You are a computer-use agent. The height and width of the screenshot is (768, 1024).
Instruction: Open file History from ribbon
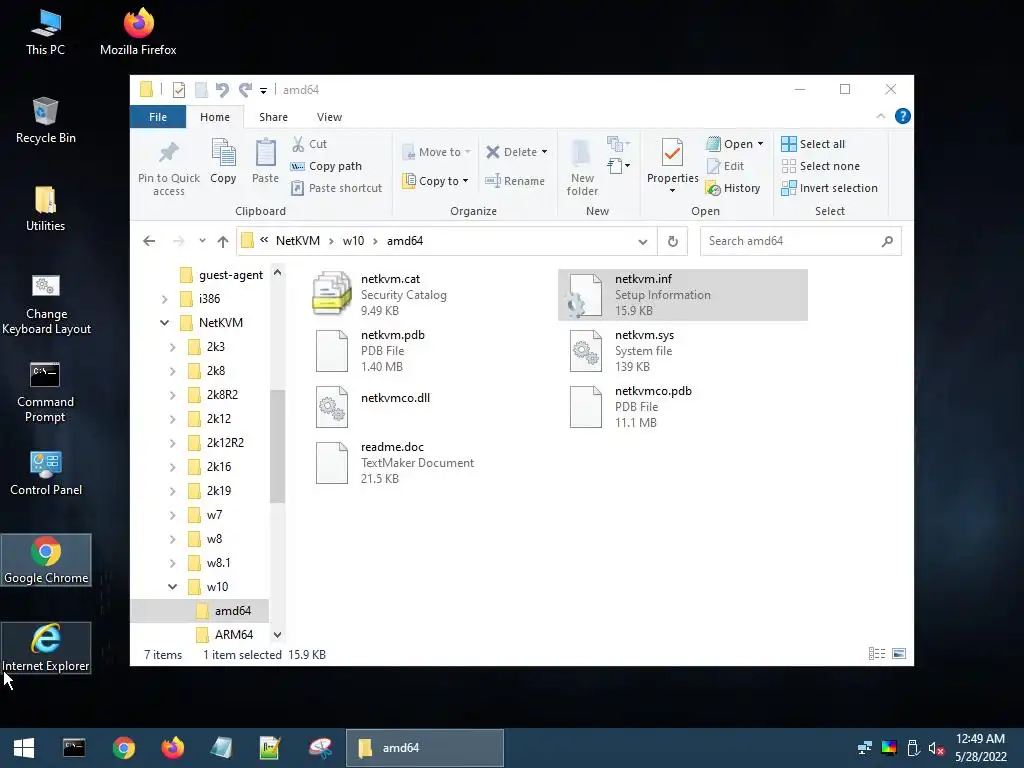tap(733, 188)
